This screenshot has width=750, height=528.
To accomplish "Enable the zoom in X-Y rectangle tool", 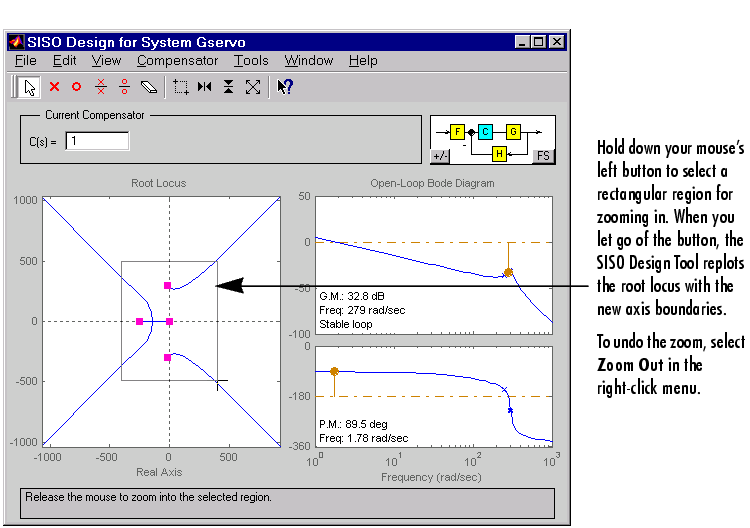I will click(181, 87).
